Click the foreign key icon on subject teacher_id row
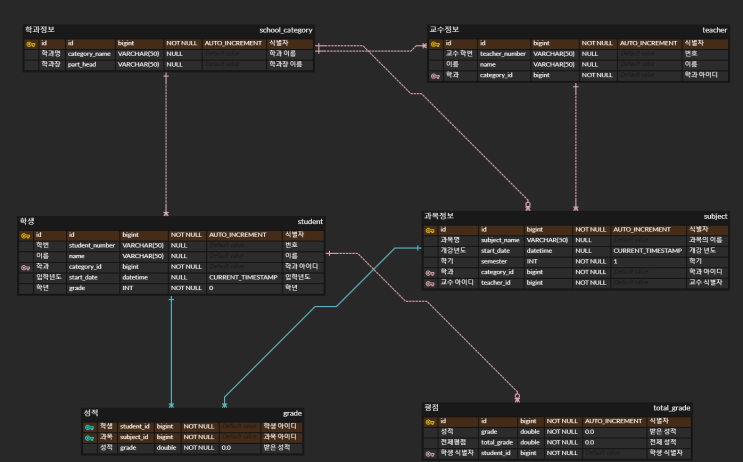This screenshot has height=462, width=743. 430,283
